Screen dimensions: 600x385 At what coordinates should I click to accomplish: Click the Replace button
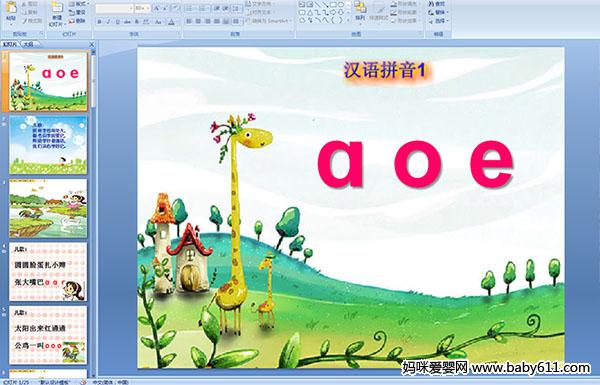tap(438, 12)
